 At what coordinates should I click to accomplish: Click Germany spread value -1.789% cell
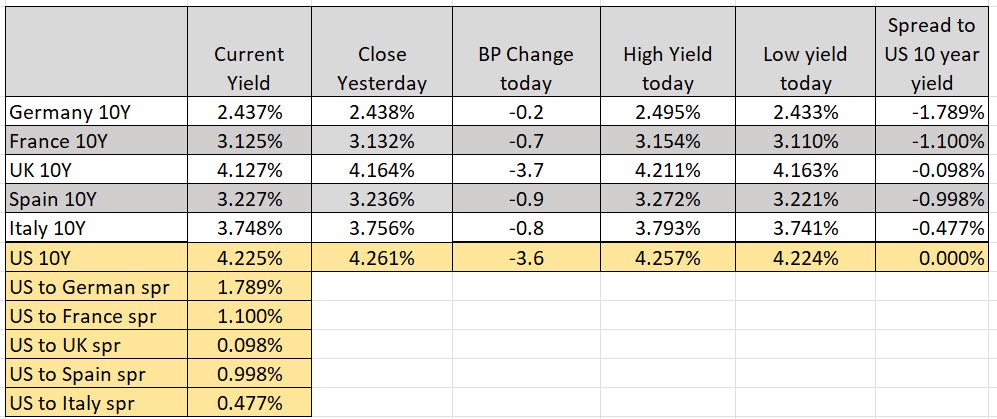[x=932, y=111]
